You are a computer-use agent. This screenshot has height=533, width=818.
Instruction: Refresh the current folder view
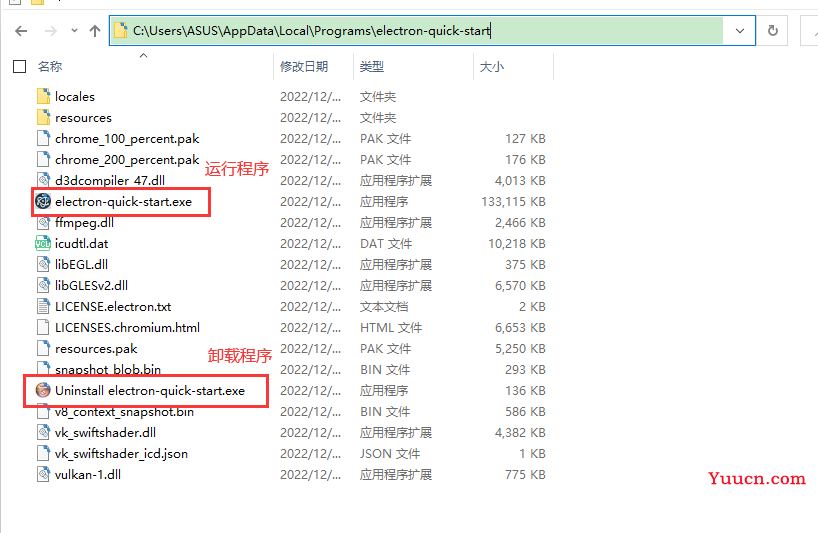(773, 31)
